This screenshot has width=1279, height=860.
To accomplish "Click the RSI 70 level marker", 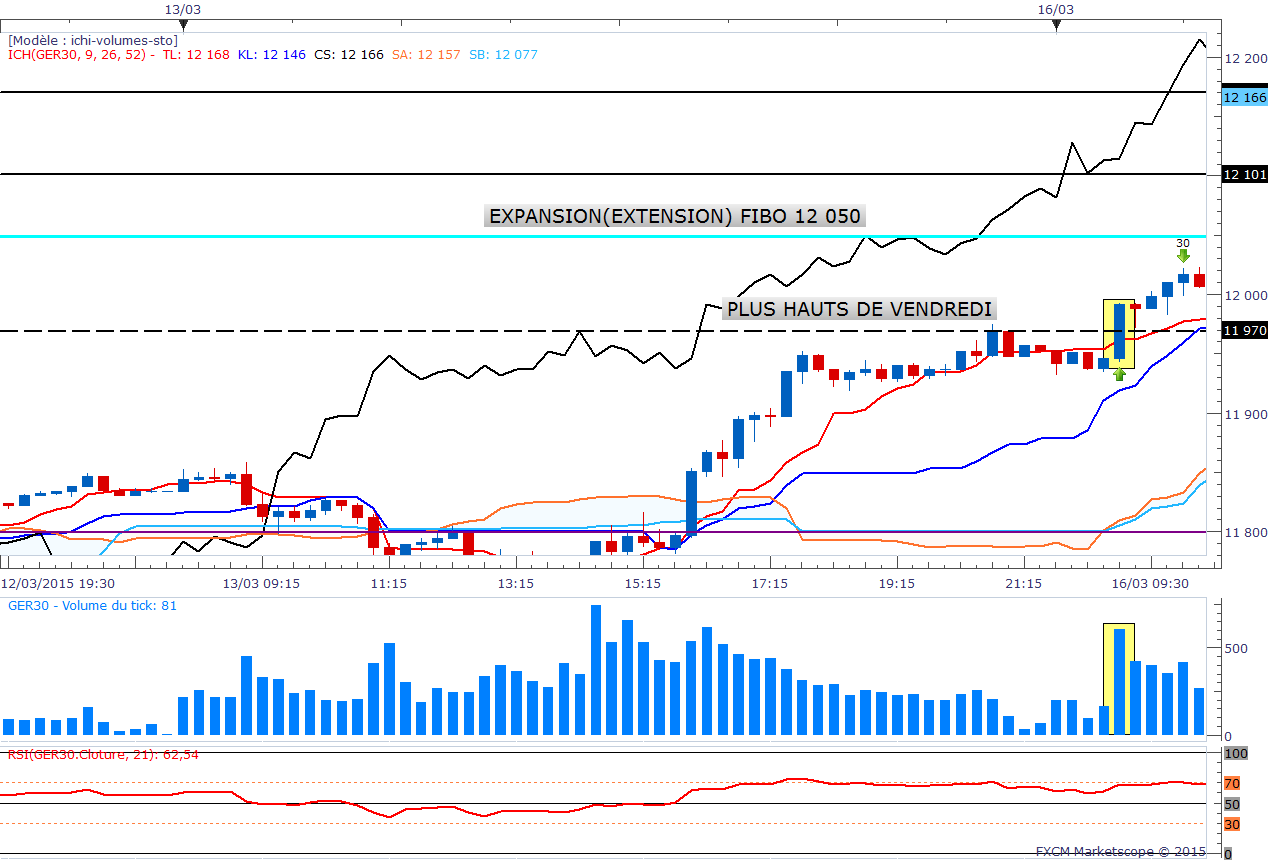I will tap(1232, 783).
